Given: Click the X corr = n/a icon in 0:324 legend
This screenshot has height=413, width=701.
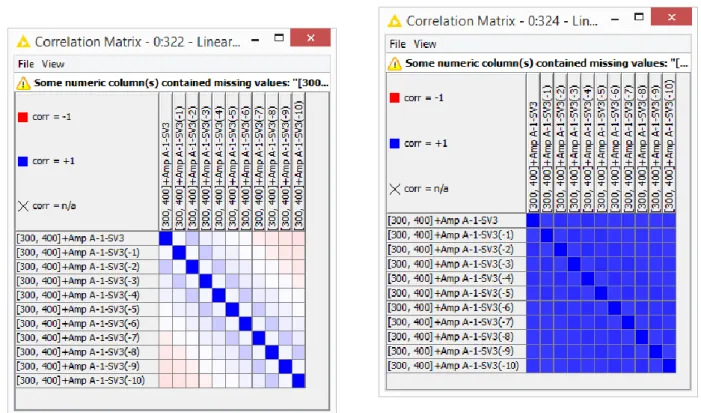Looking at the screenshot, I should [395, 189].
